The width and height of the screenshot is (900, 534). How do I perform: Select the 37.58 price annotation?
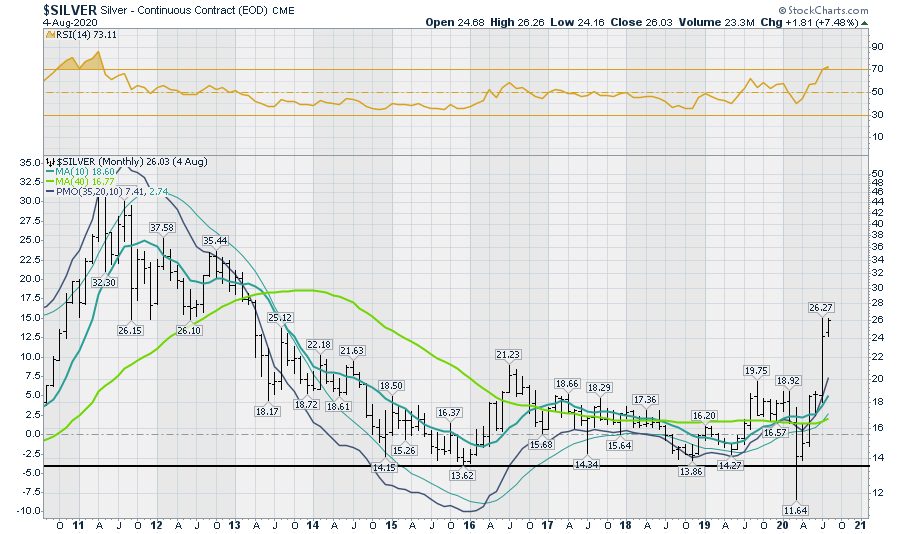pos(162,228)
